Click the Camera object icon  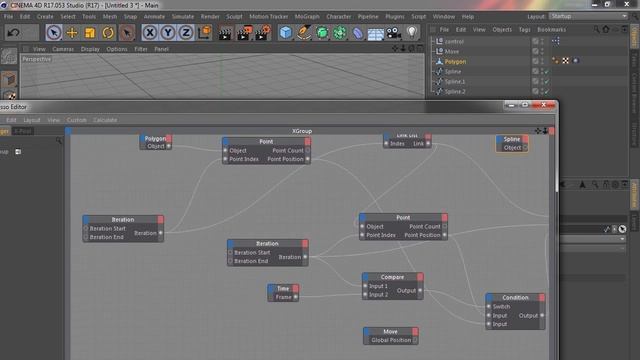click(394, 33)
